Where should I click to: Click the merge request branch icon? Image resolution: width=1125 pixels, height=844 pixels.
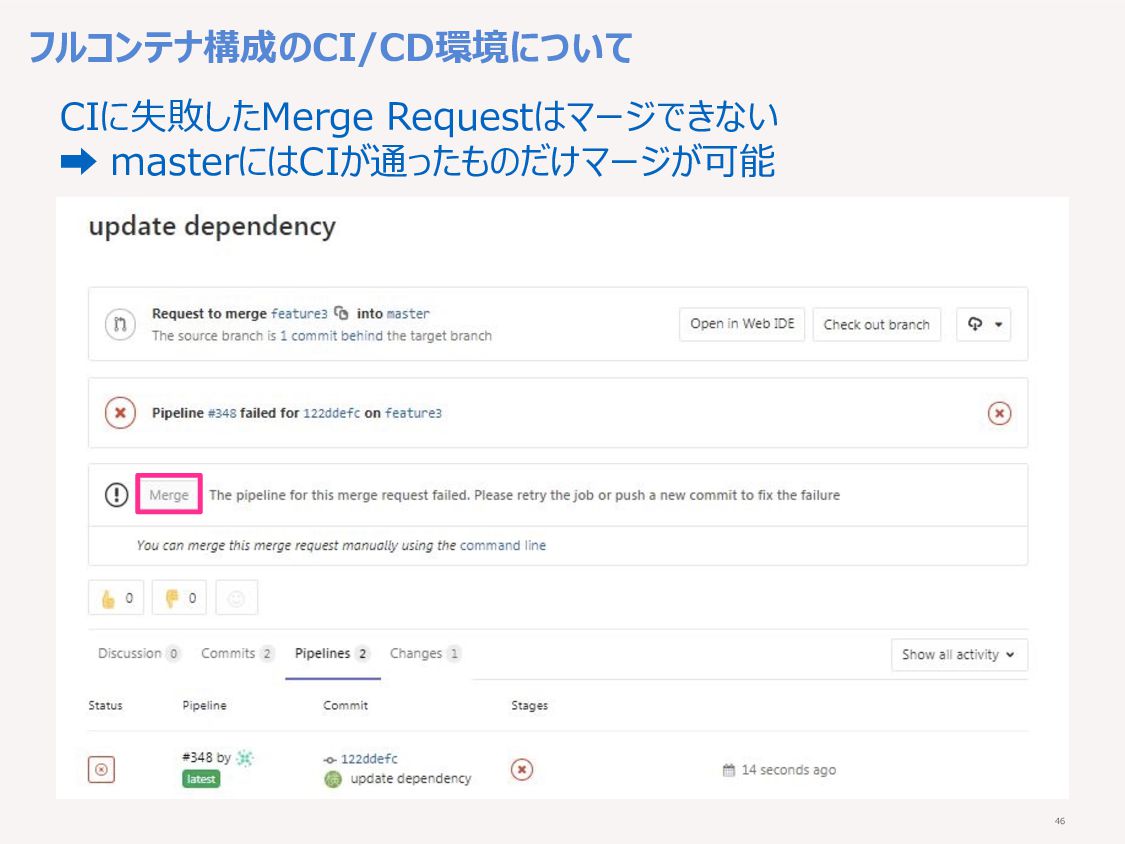coord(120,324)
